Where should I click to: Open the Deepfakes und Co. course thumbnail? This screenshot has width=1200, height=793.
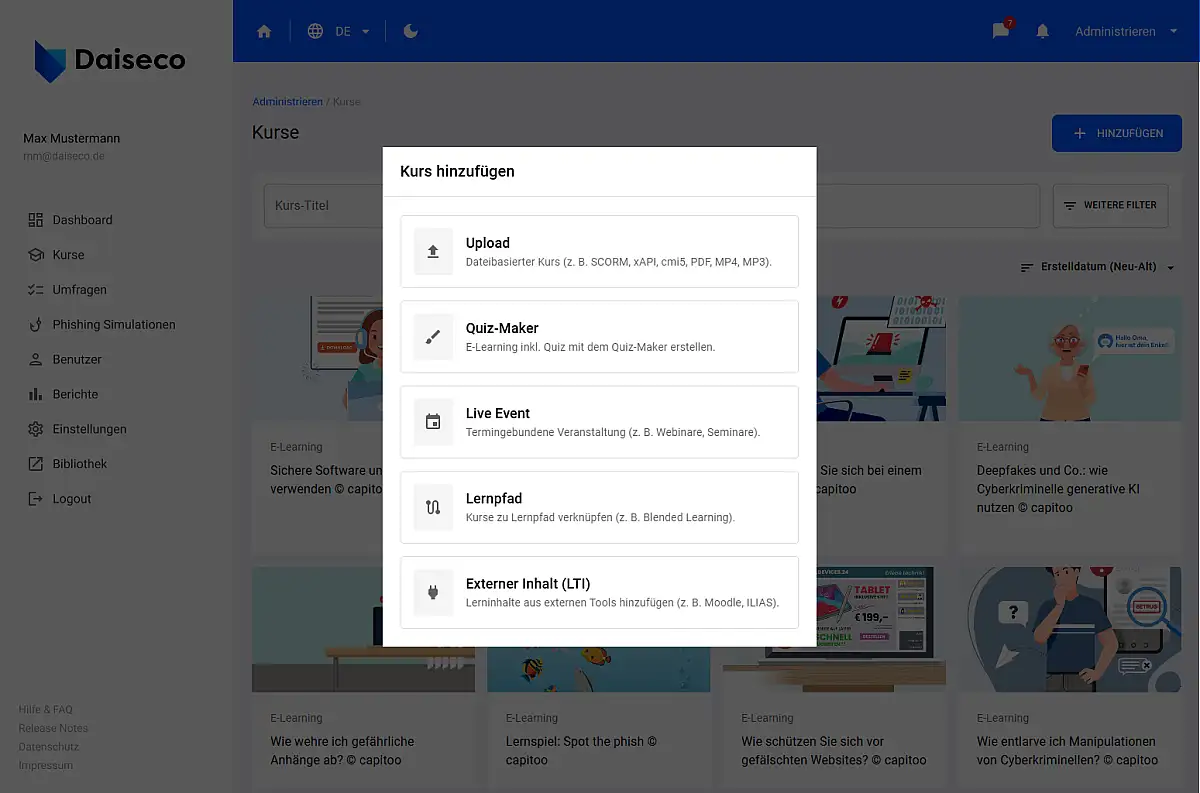(x=1069, y=358)
